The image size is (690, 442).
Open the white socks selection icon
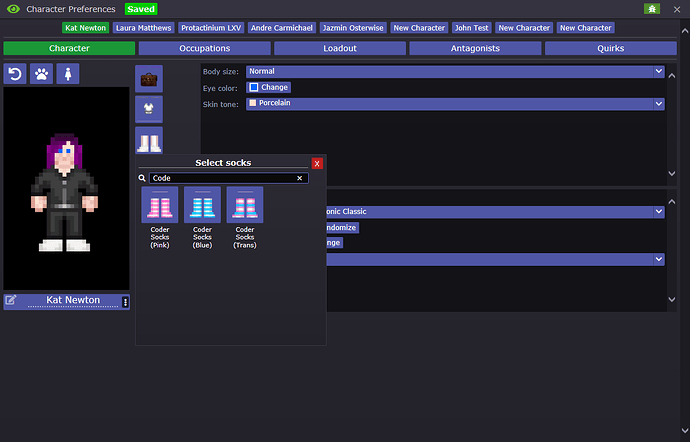tap(149, 140)
